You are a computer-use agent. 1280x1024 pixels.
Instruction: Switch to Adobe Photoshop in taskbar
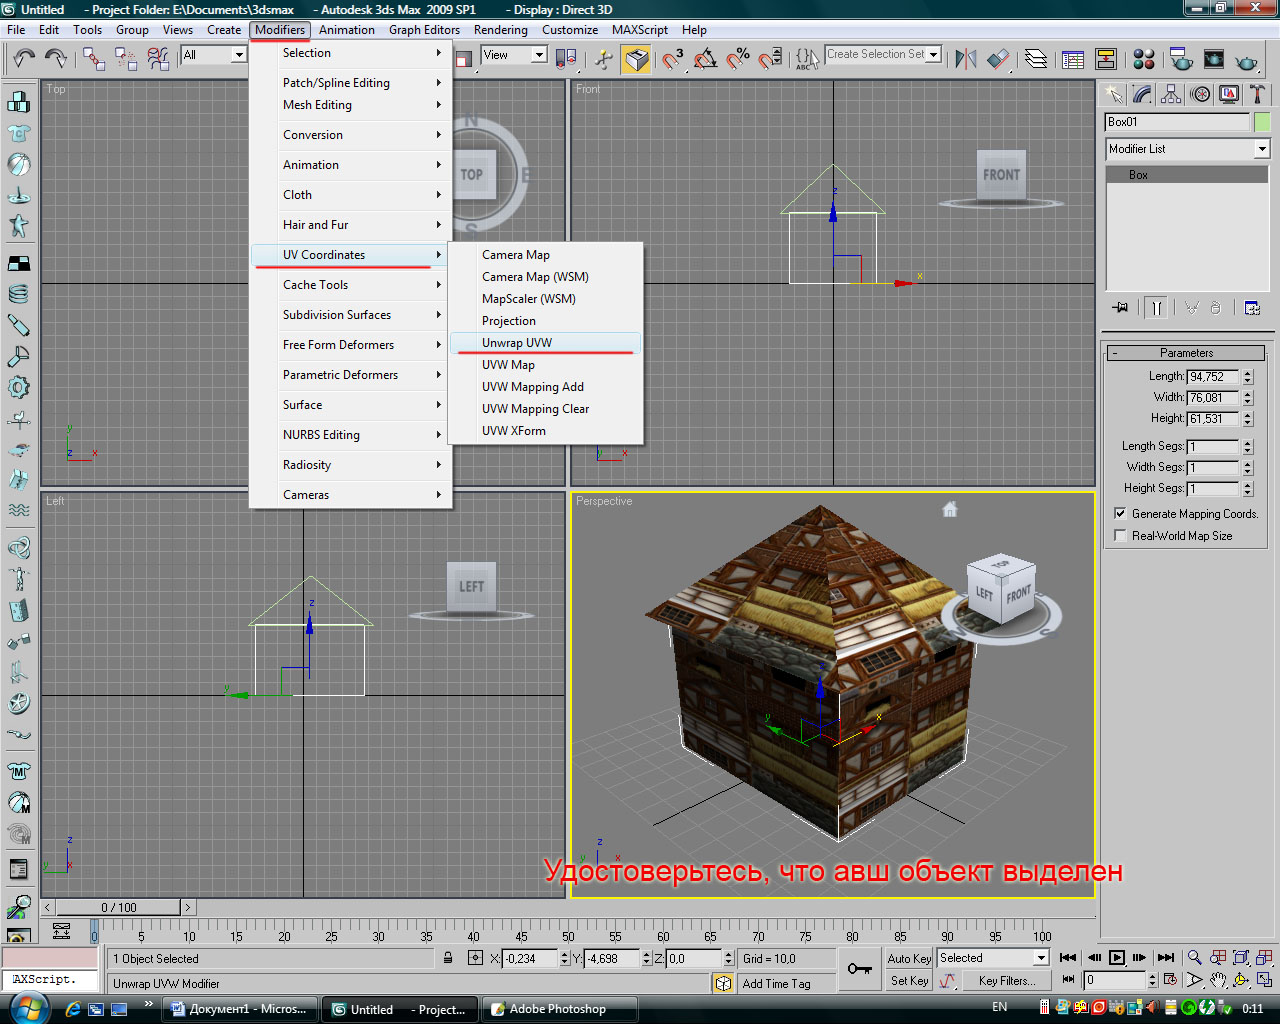point(557,1009)
